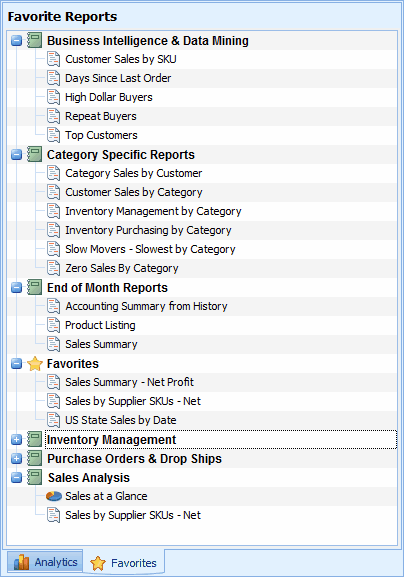Collapse the Business Intelligence & Data Mining group
The height and width of the screenshot is (577, 404).
click(17, 41)
